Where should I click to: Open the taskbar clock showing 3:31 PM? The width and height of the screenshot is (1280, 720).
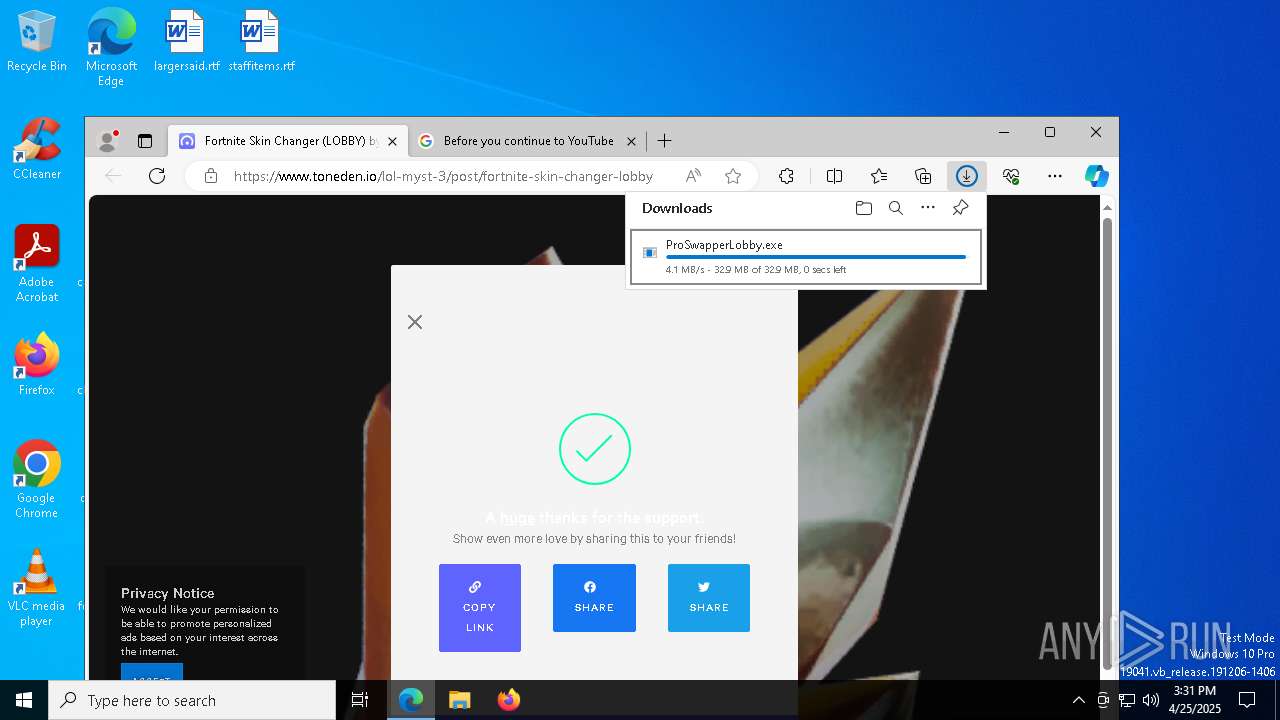(x=1195, y=700)
